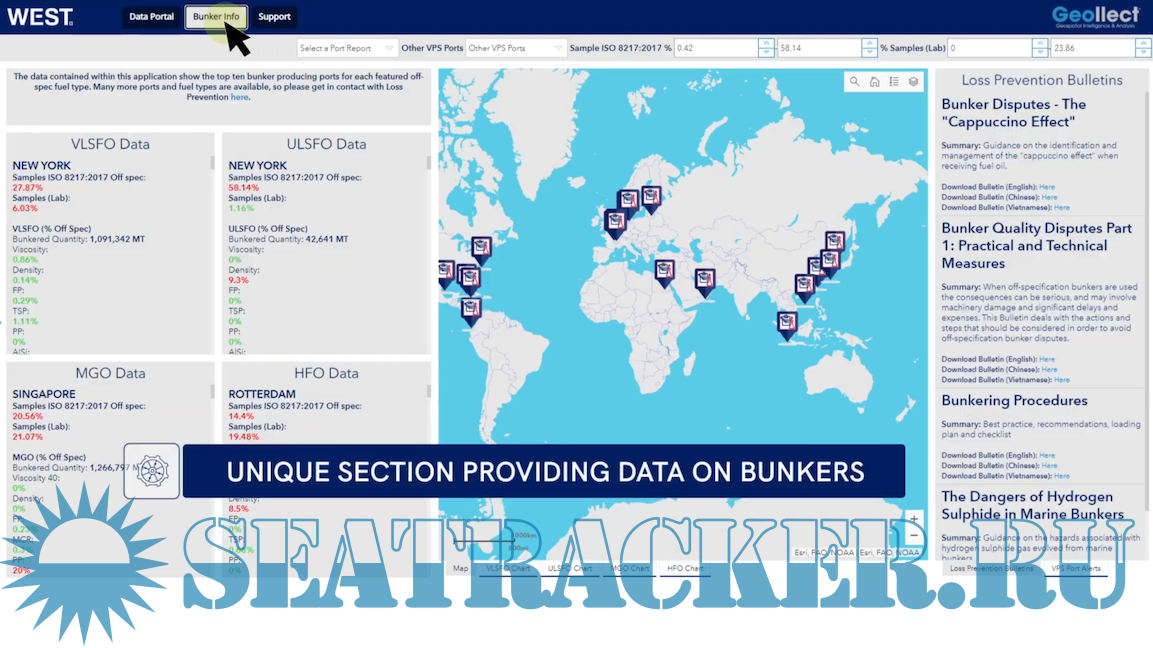This screenshot has width=1153, height=648.
Task: Open the map layers stack icon
Action: tap(913, 82)
